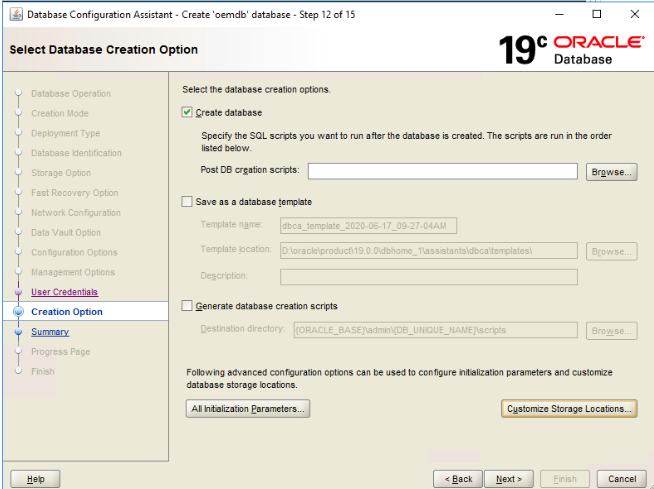654x489 pixels.
Task: Click the Creation Option step bullet icon
Action: (18, 312)
